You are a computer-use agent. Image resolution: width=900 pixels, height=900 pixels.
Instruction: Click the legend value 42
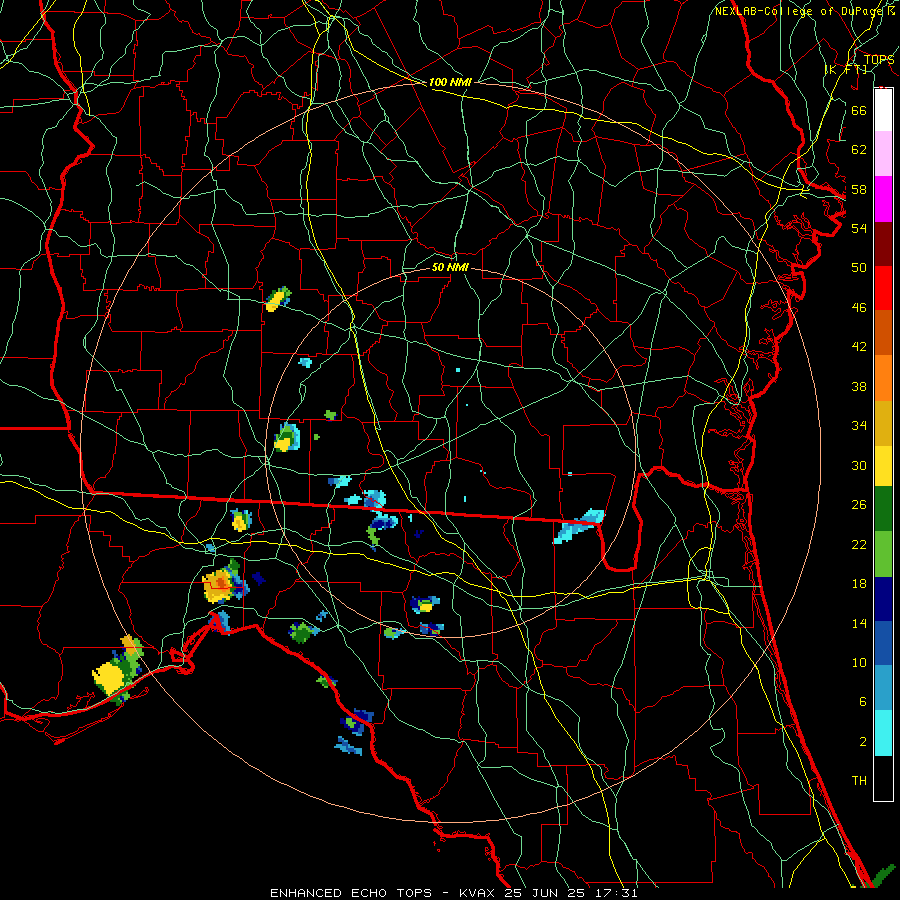[859, 347]
